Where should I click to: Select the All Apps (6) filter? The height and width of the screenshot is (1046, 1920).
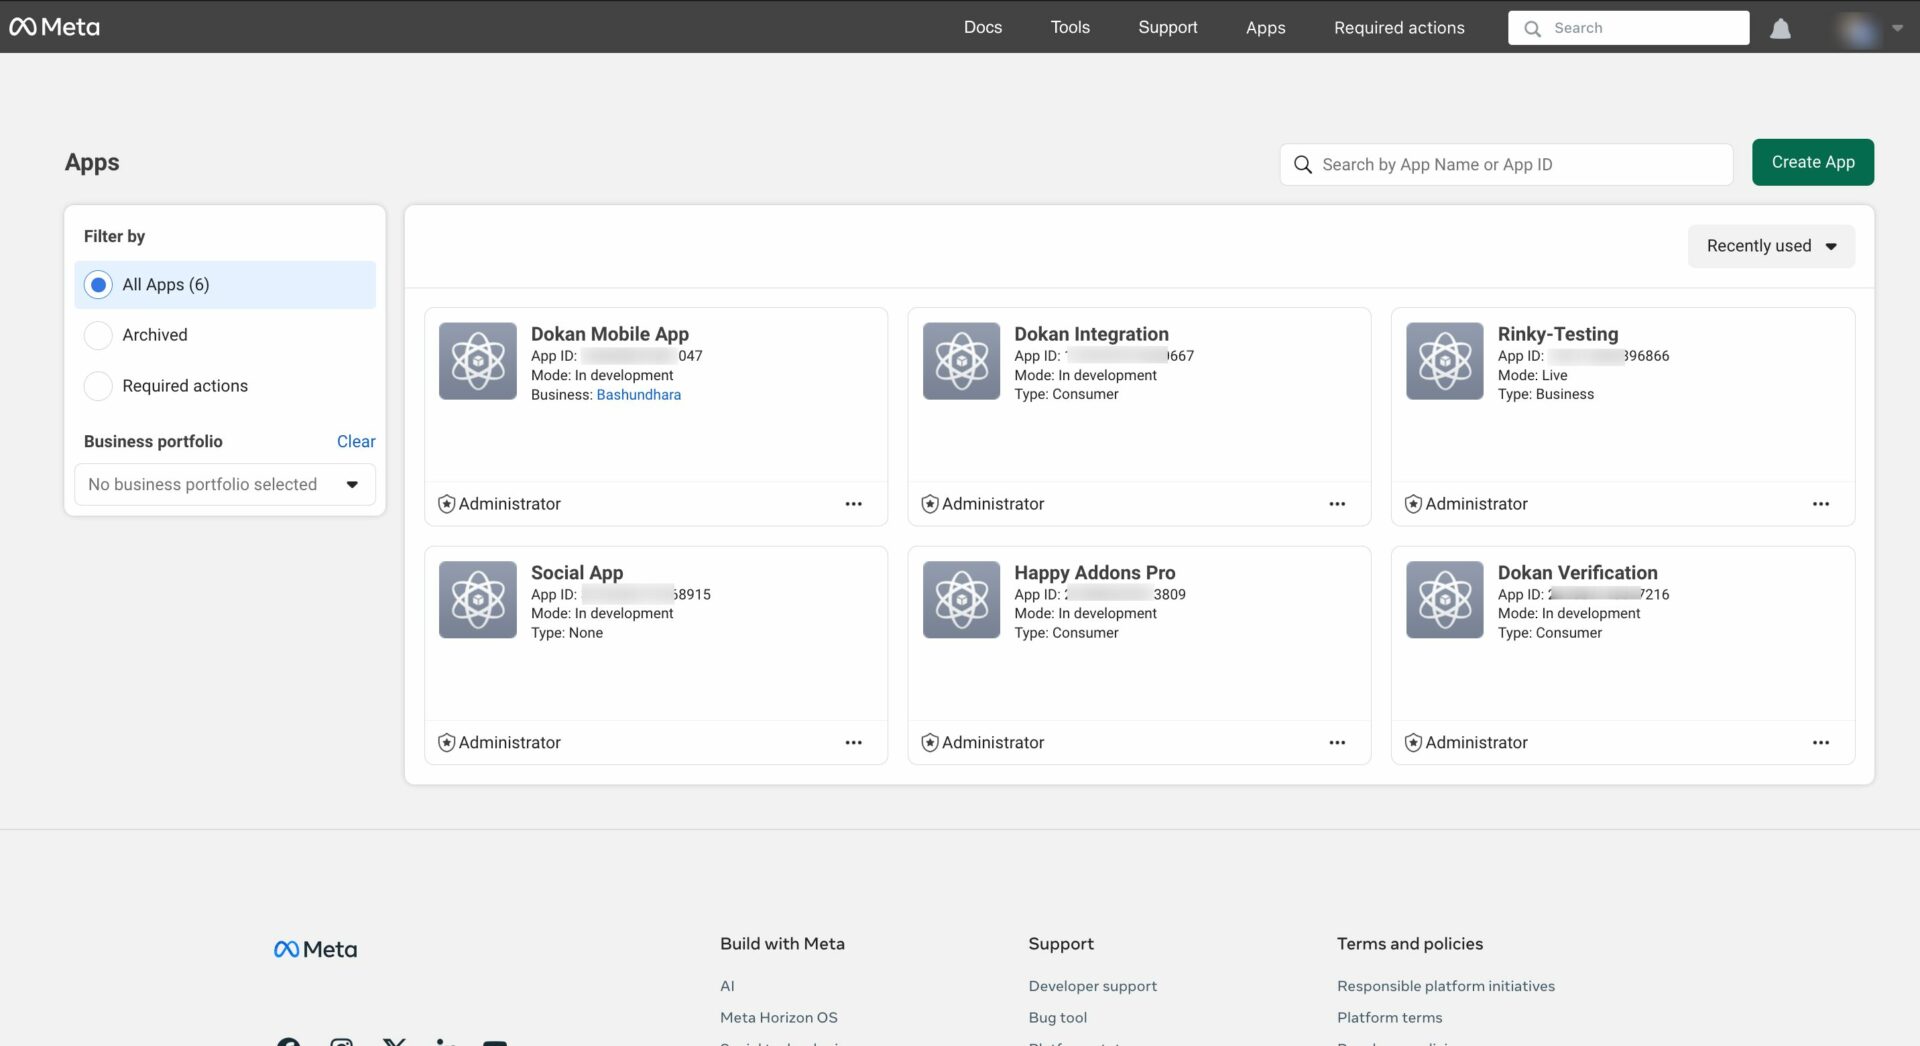coord(225,285)
